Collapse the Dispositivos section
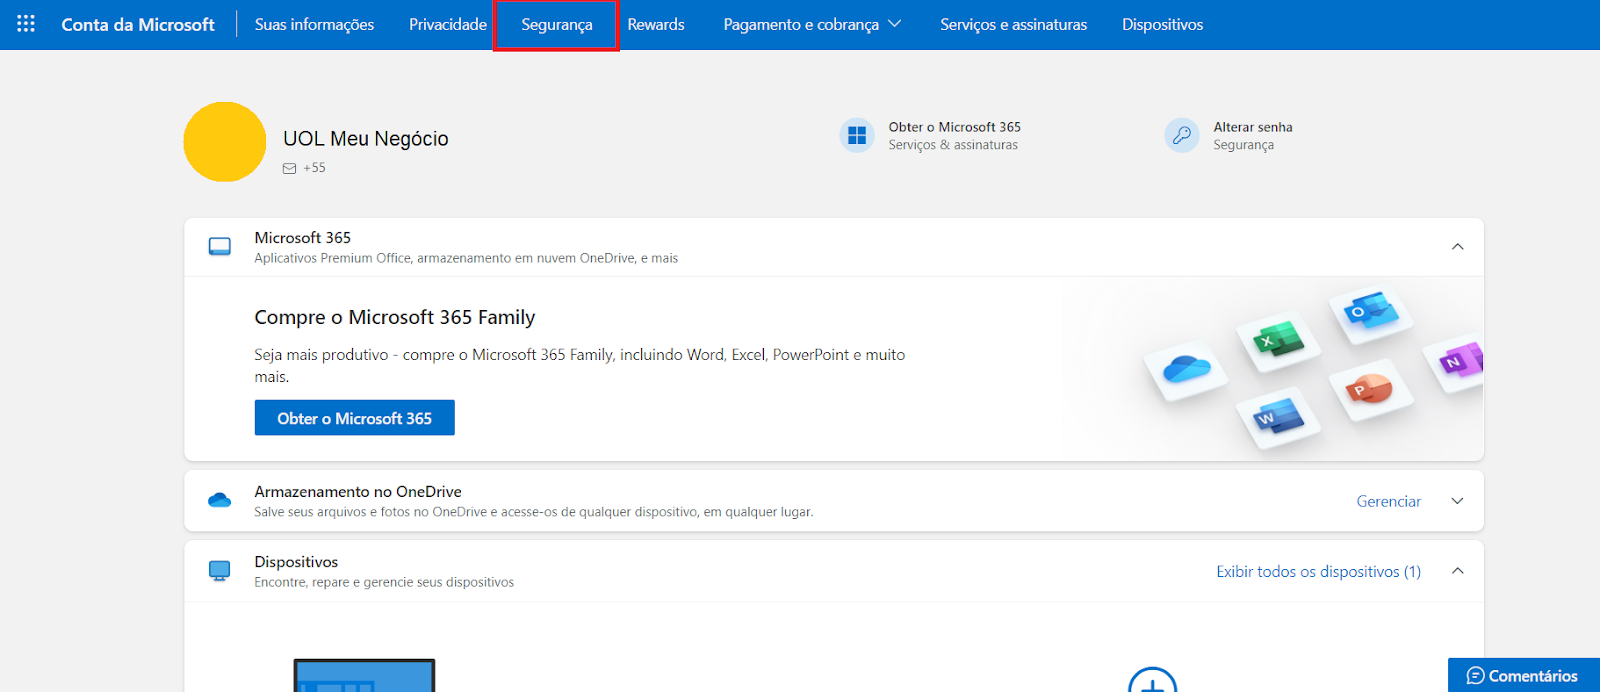 coord(1457,571)
